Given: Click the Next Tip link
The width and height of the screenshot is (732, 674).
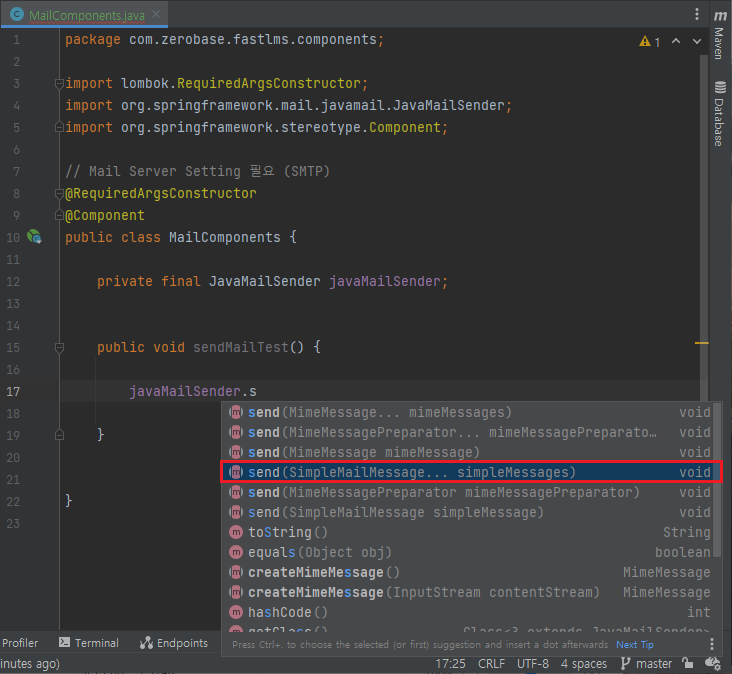Looking at the screenshot, I should (x=634, y=645).
